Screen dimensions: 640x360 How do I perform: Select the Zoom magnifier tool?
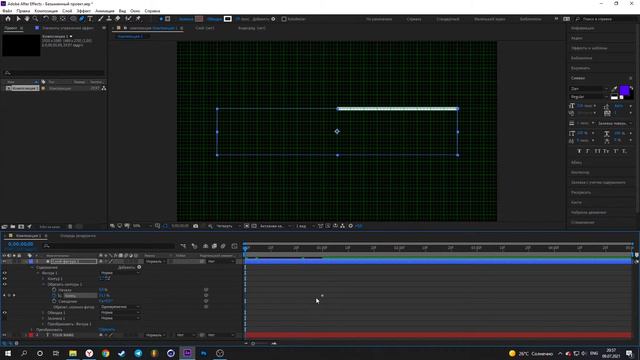[36, 19]
